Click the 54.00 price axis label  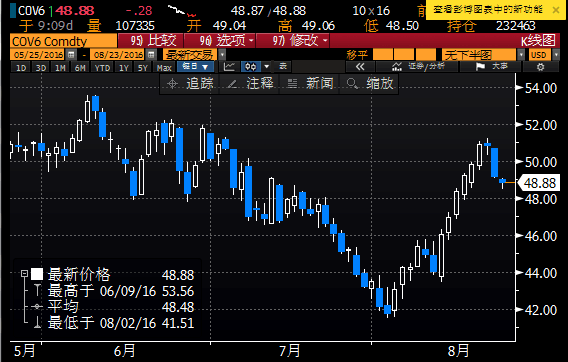click(x=540, y=88)
